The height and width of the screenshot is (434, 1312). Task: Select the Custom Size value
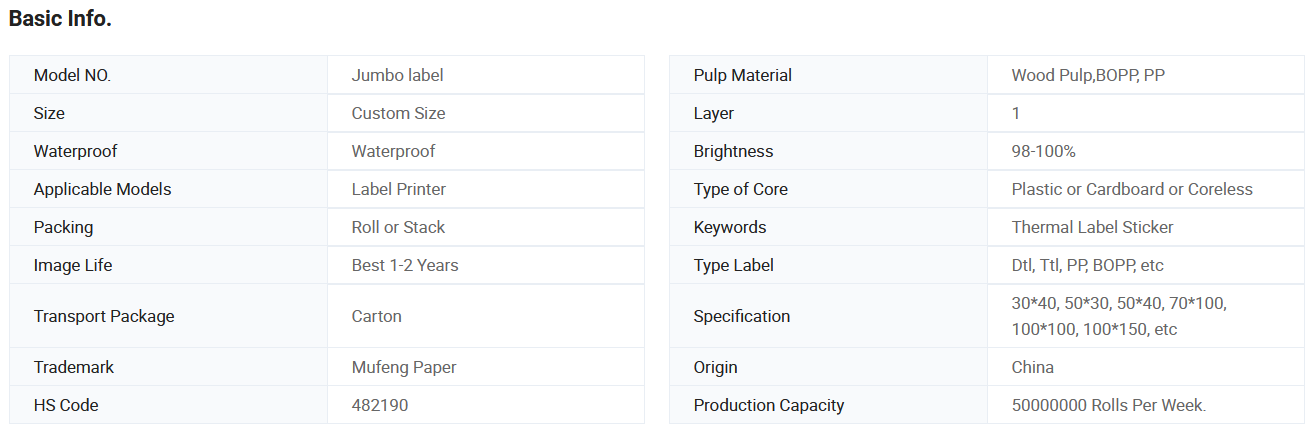click(x=398, y=113)
